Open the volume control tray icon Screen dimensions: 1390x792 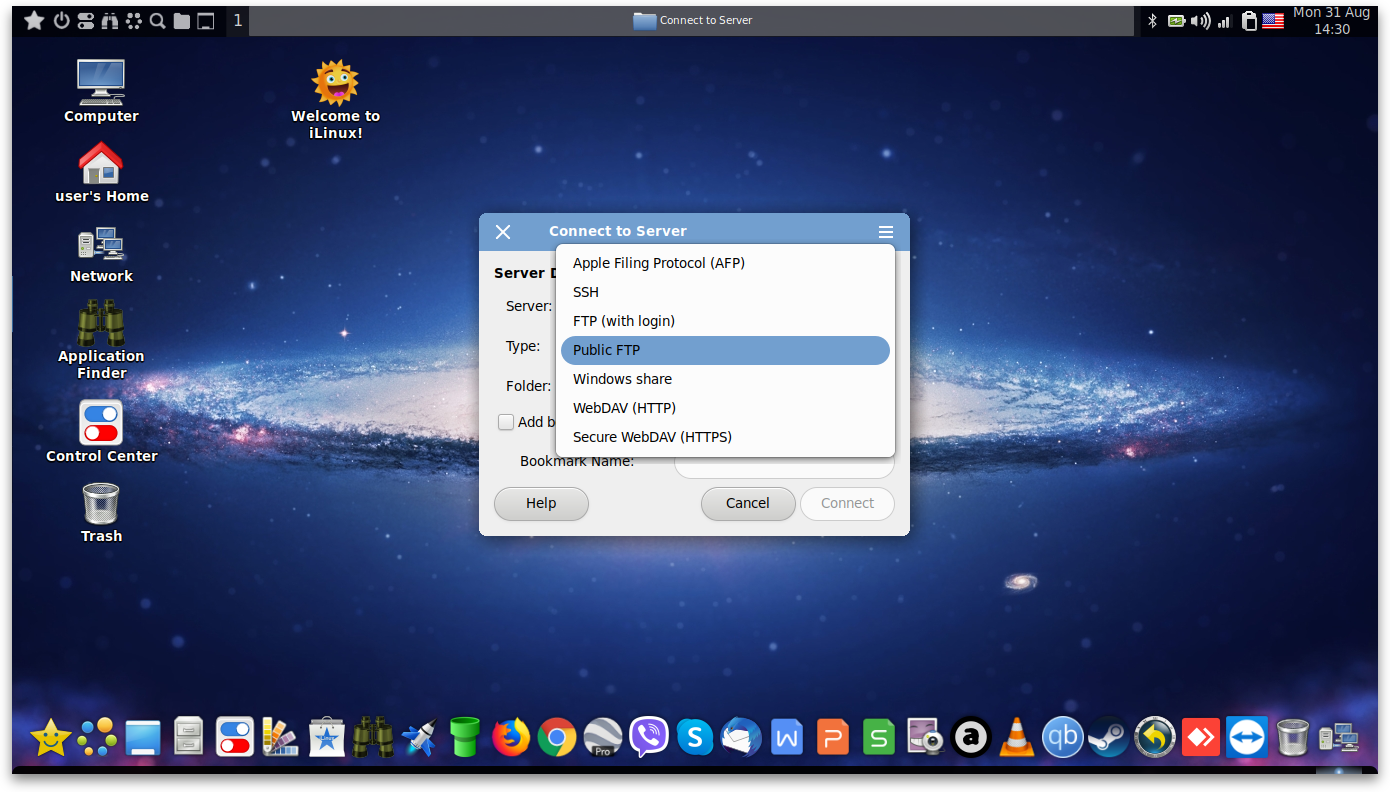coord(1201,20)
